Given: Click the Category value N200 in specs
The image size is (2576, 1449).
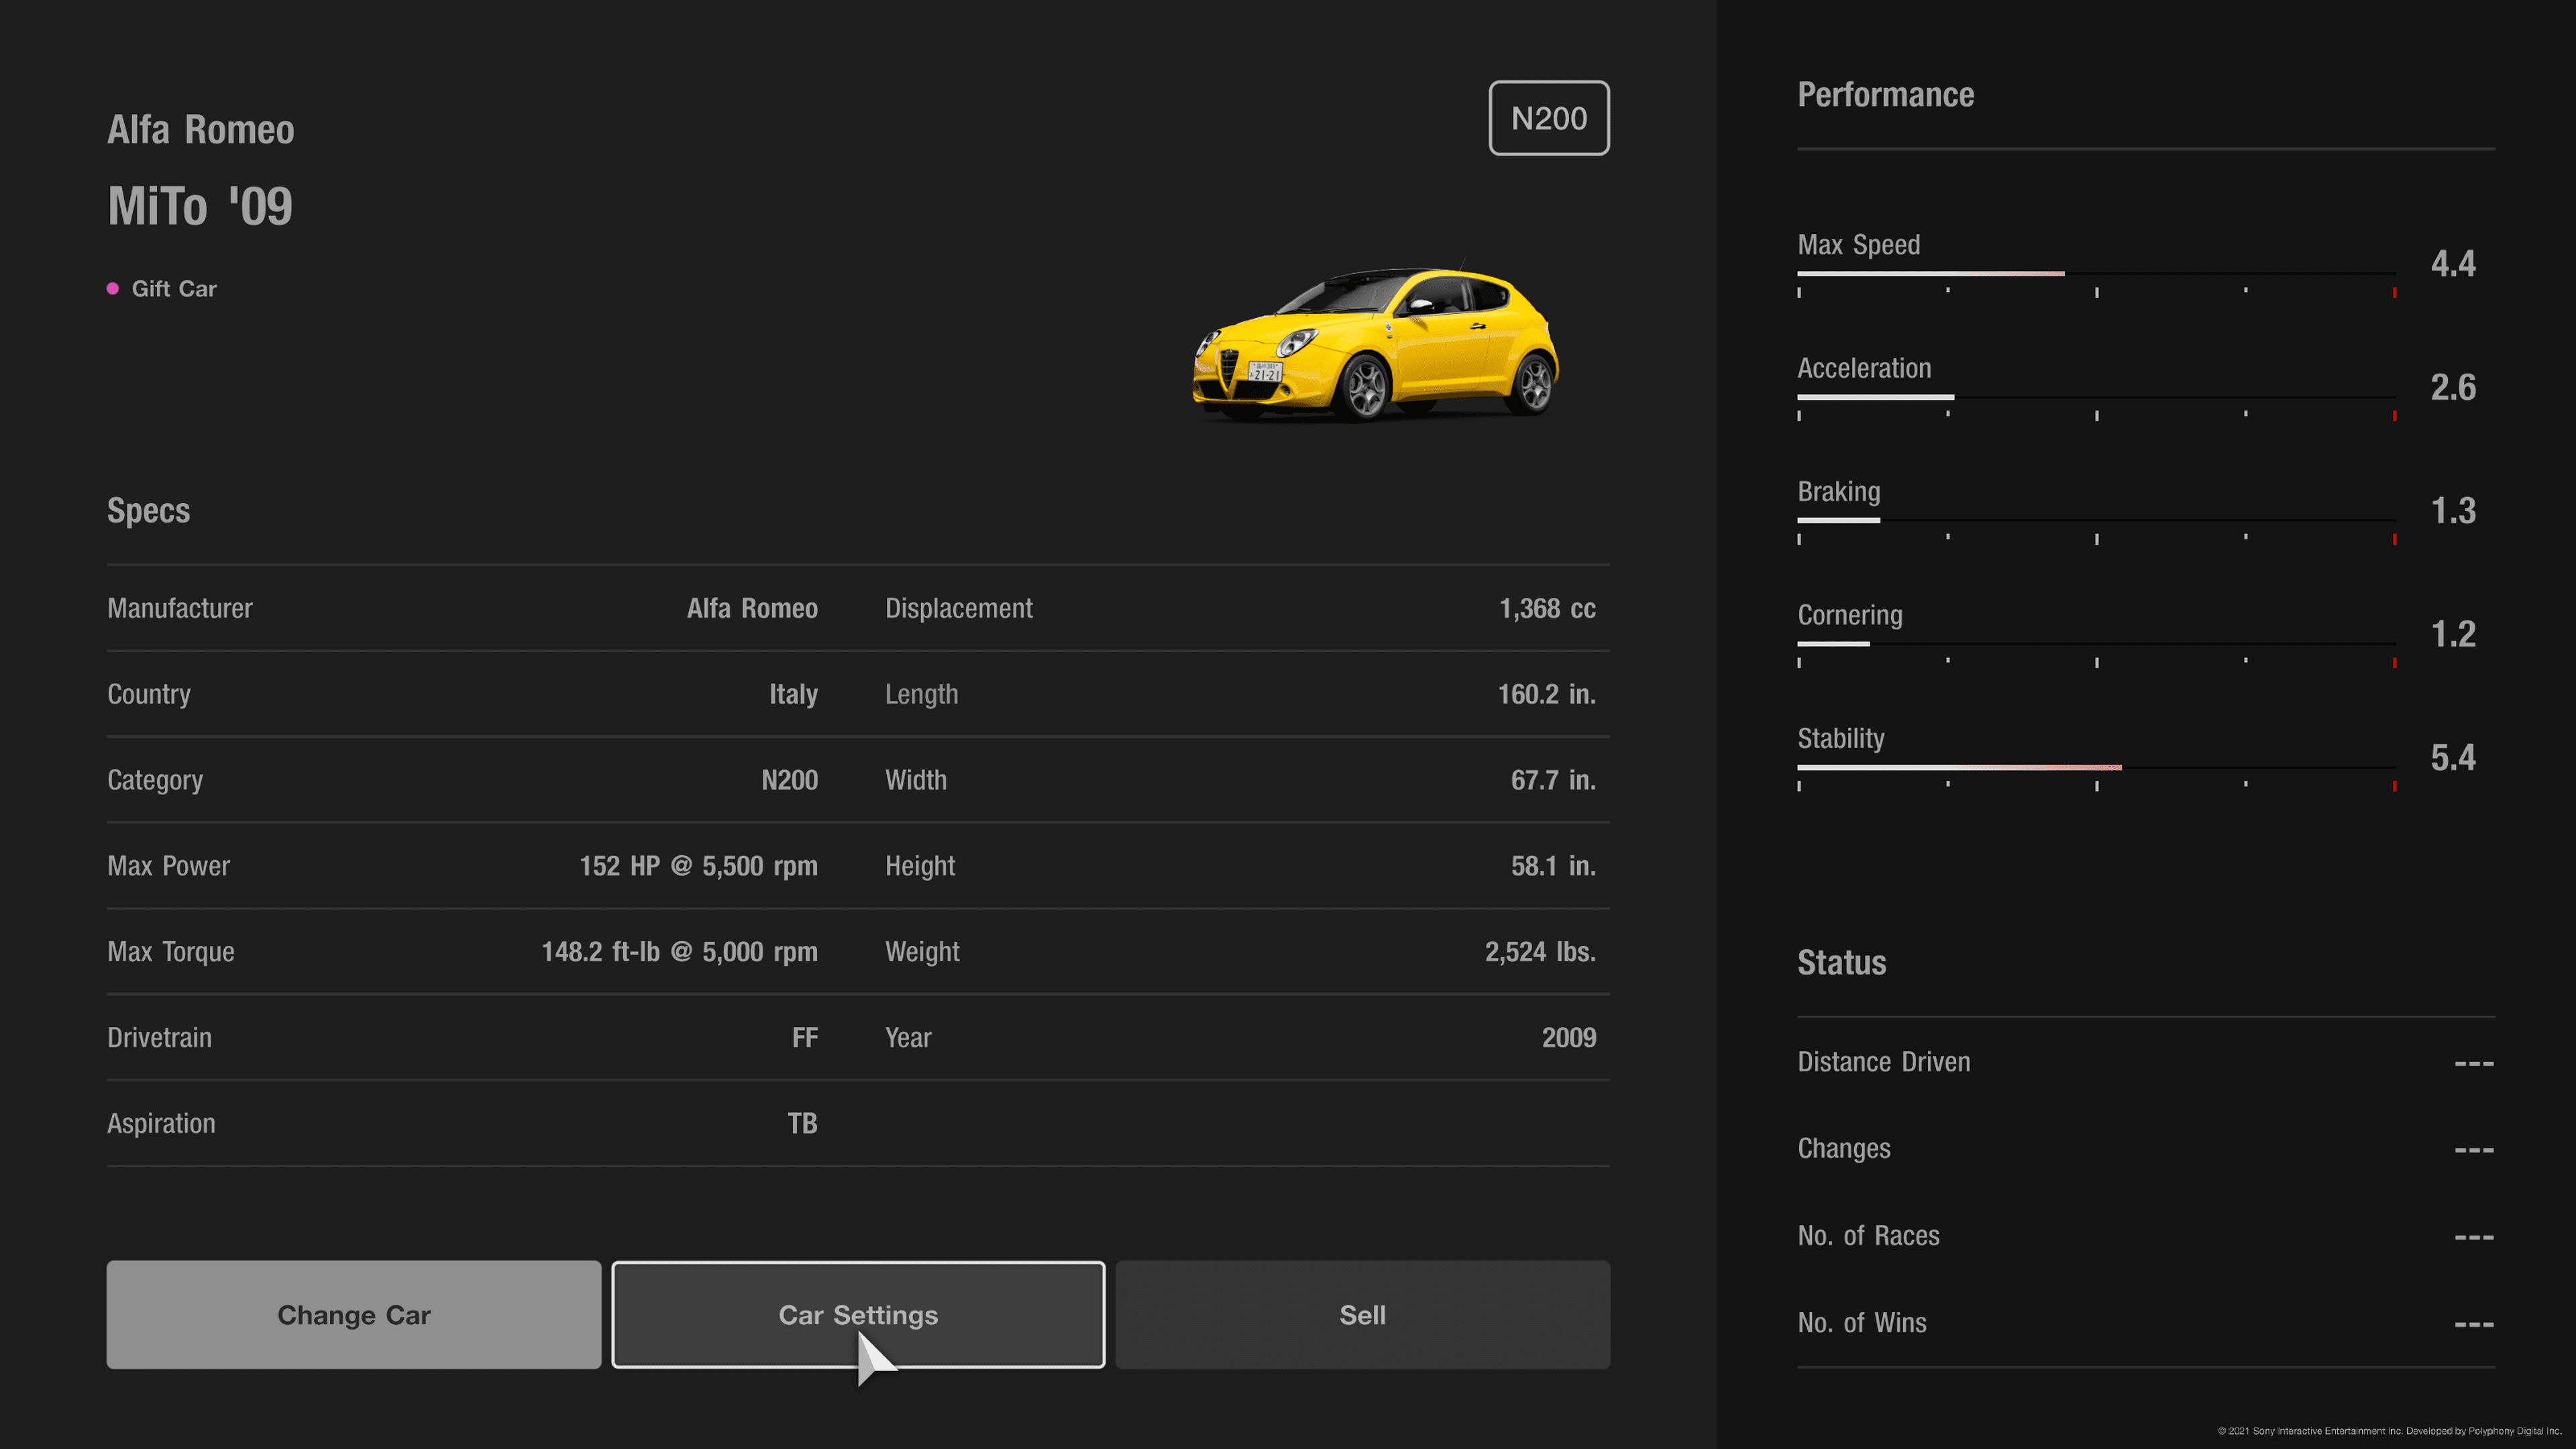Looking at the screenshot, I should [x=790, y=780].
